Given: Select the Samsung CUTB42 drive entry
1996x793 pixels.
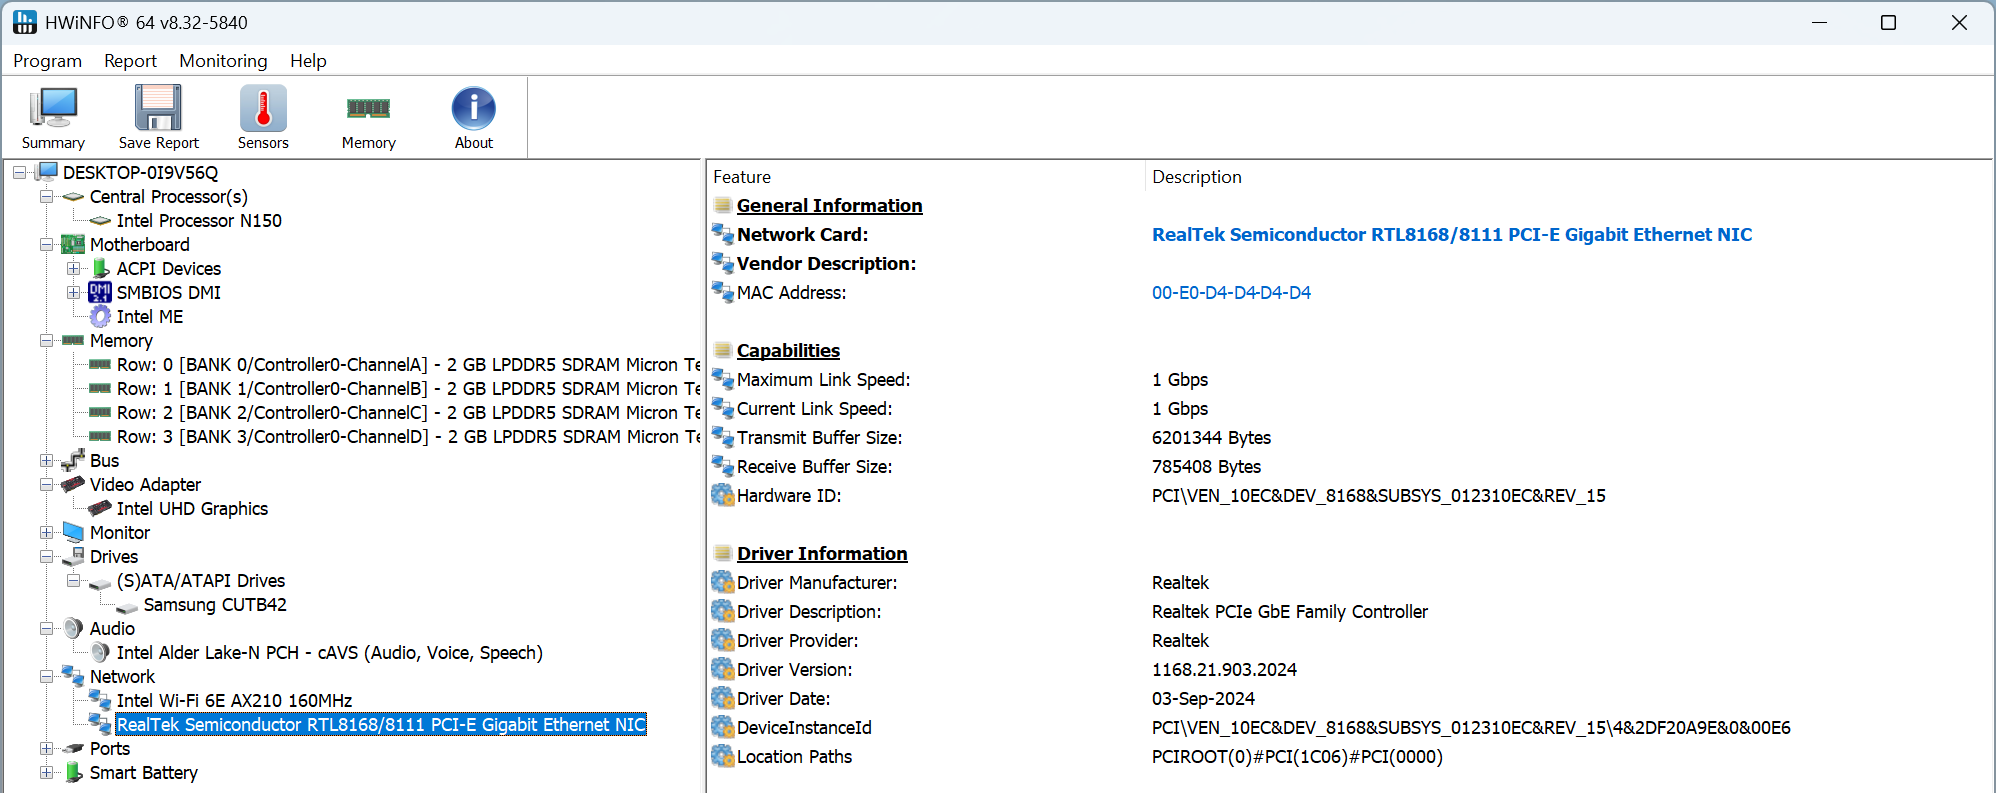Looking at the screenshot, I should (x=214, y=605).
